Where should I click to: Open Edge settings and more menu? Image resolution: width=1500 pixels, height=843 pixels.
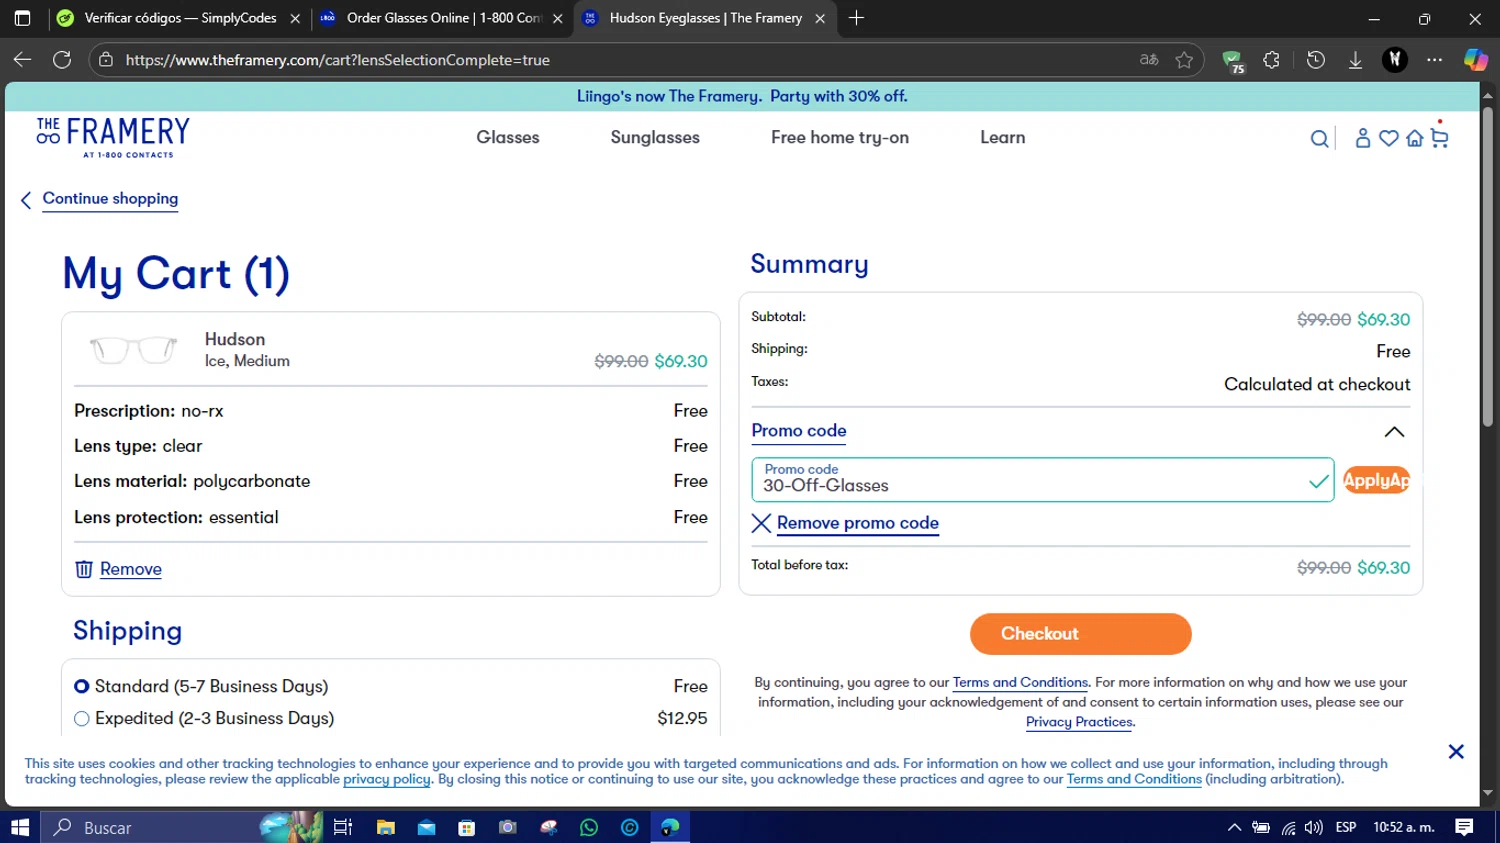[1434, 60]
